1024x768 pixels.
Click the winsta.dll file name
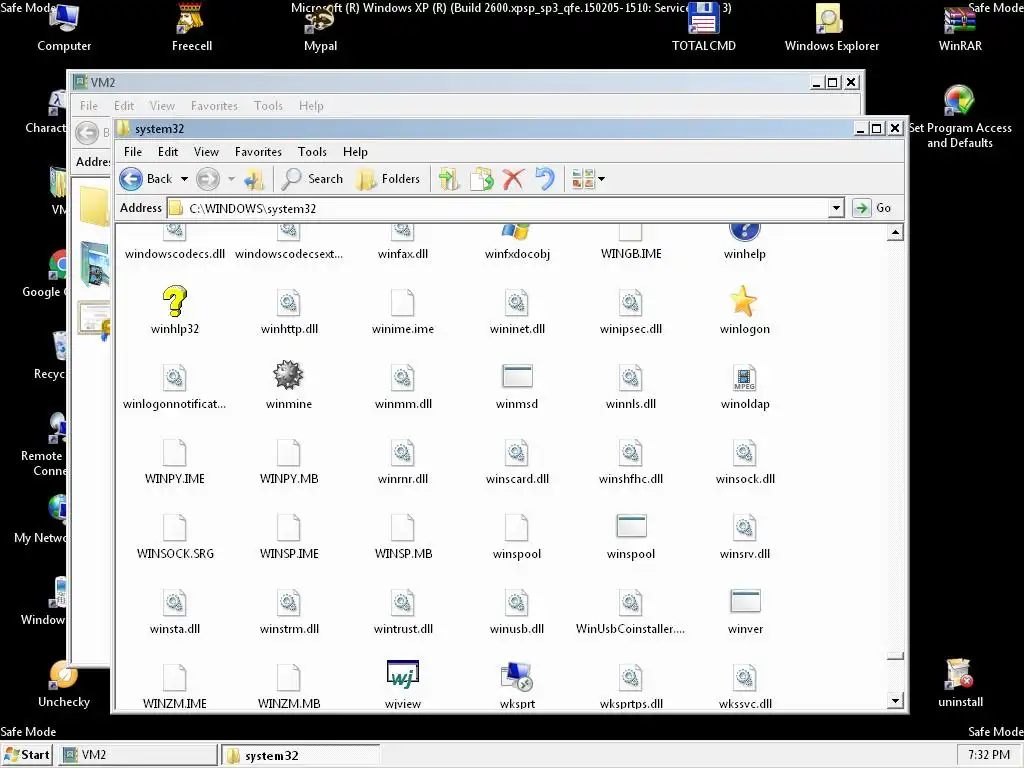pos(174,629)
